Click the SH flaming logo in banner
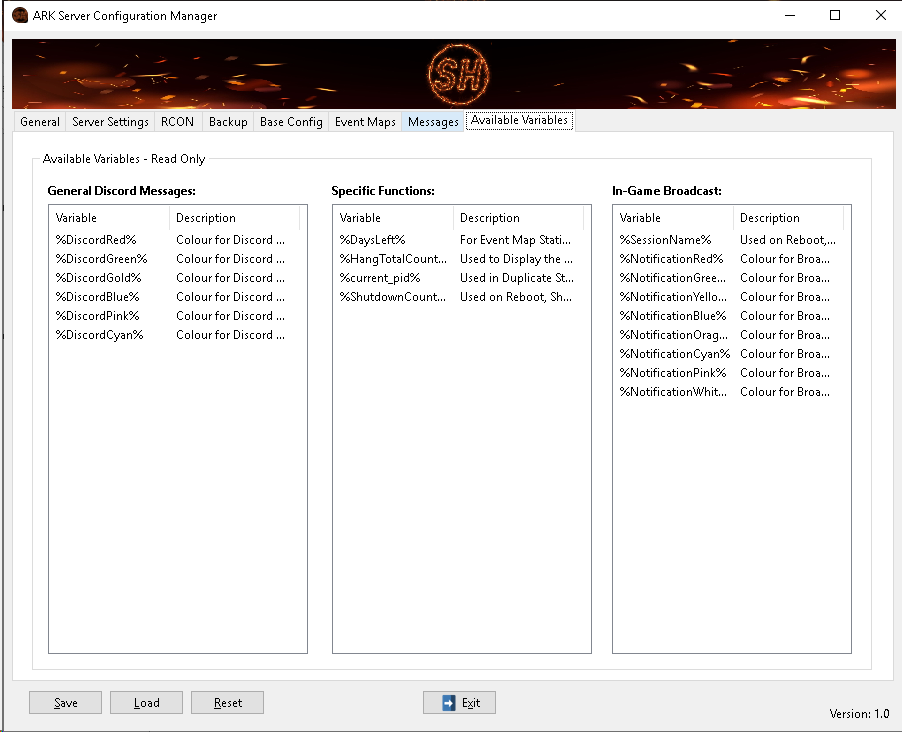The width and height of the screenshot is (902, 732). coord(455,75)
